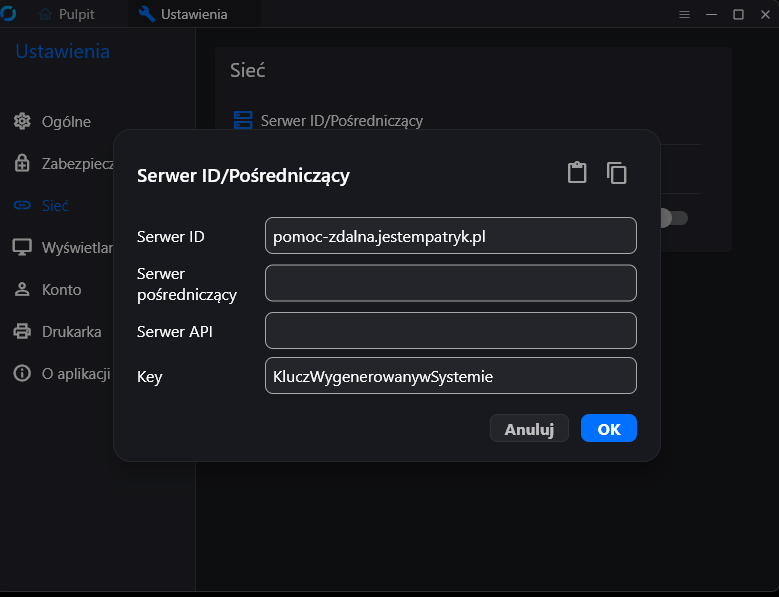This screenshot has height=597, width=779.
Task: Open O aplikacji info icon
Action: 22,374
